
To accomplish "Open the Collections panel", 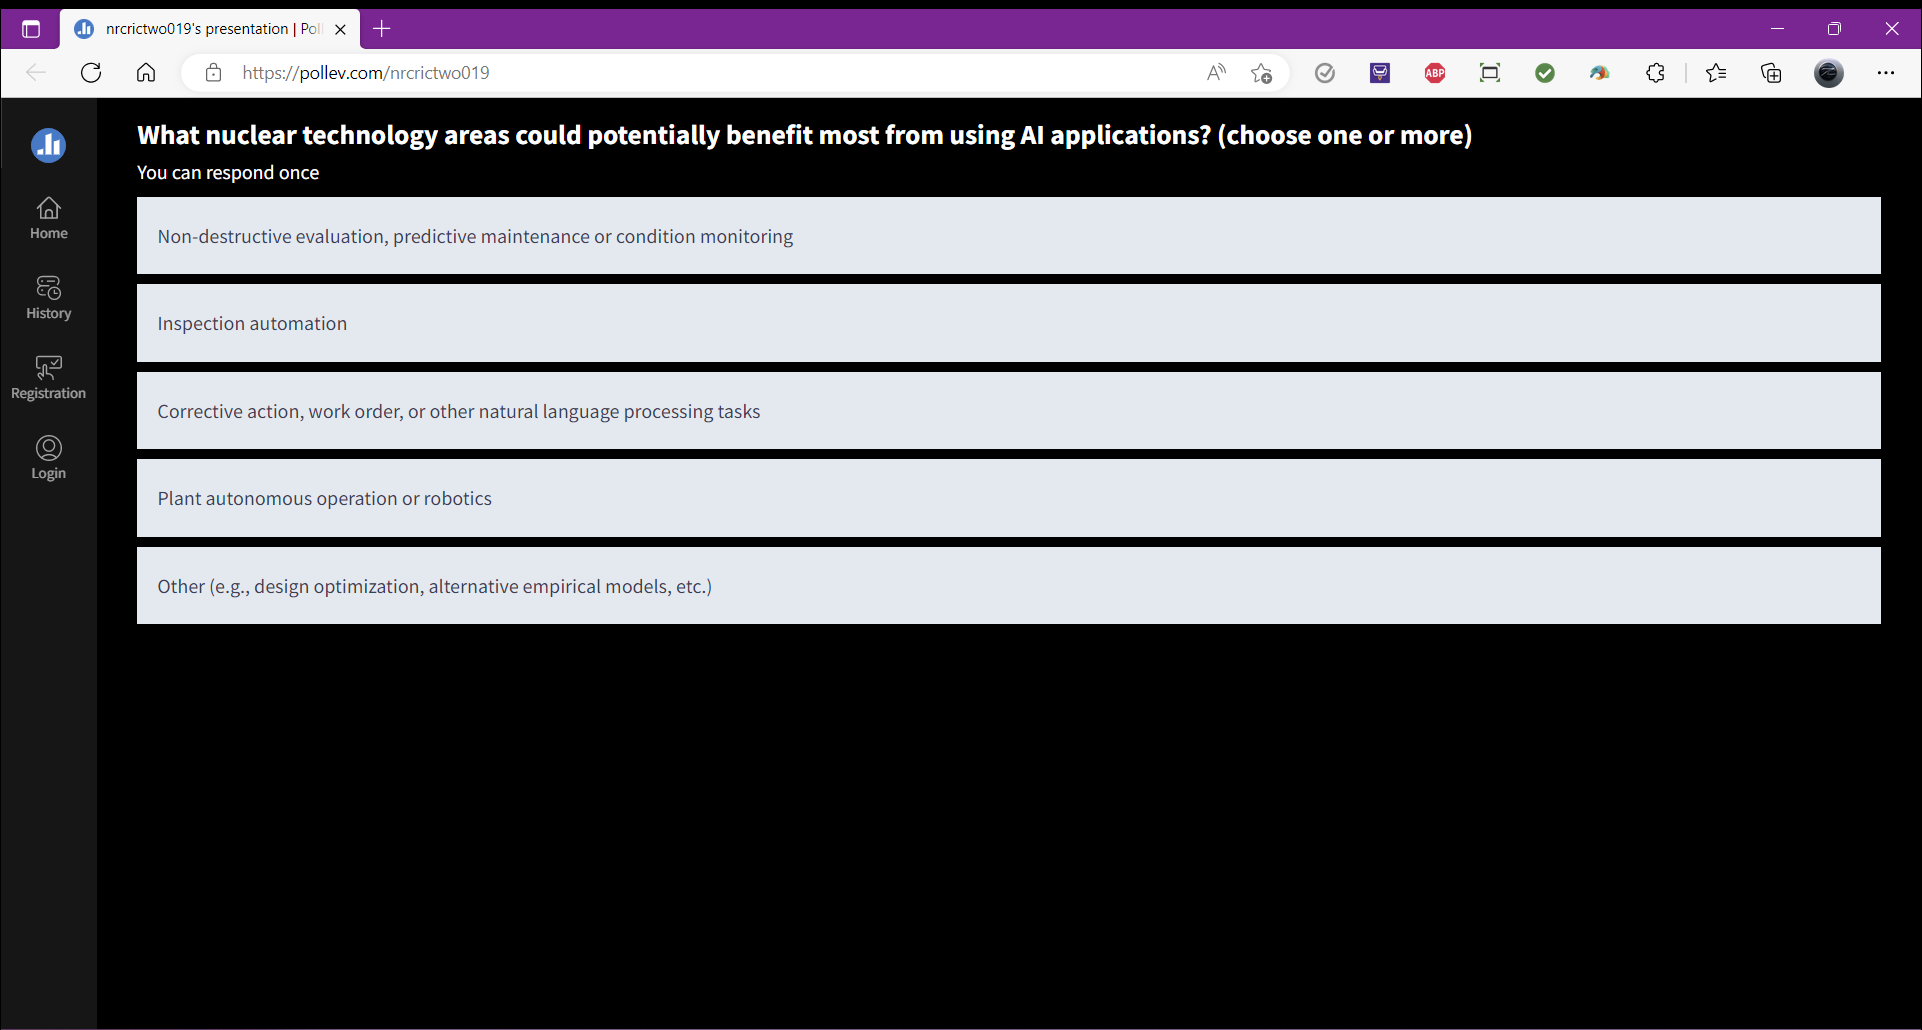I will pos(1771,73).
